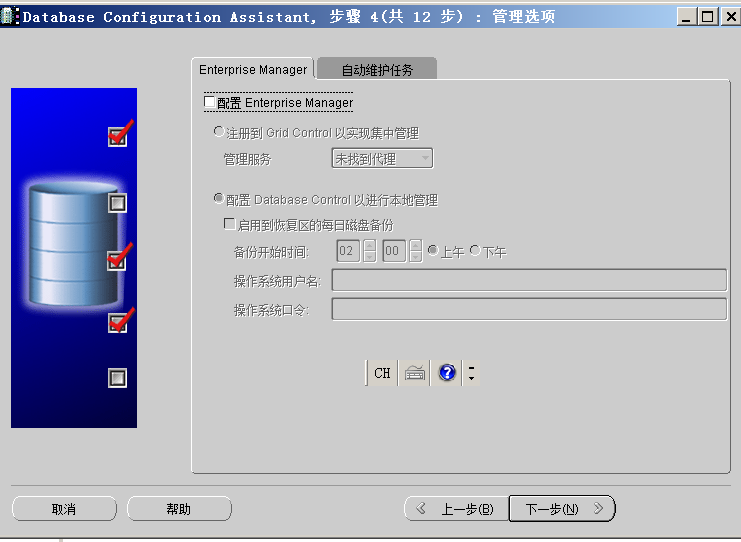This screenshot has width=741, height=542.
Task: Click the second unchecked box in side panel
Action: point(118,203)
